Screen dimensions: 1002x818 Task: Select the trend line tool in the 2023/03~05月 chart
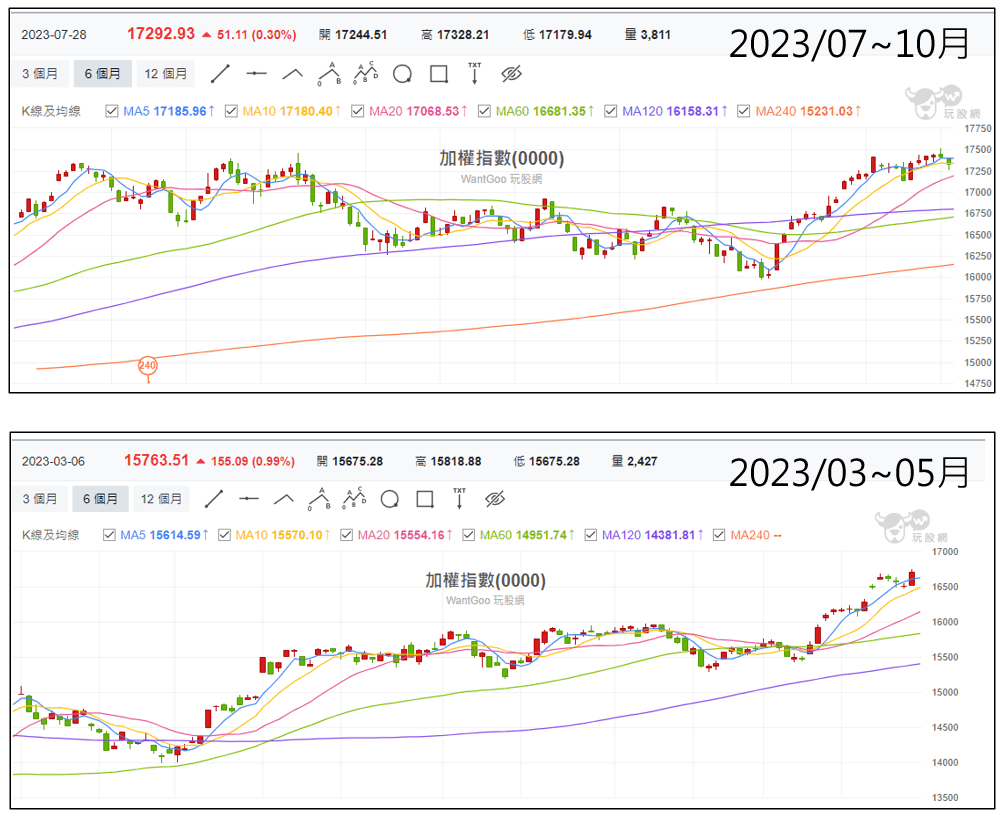tap(213, 498)
